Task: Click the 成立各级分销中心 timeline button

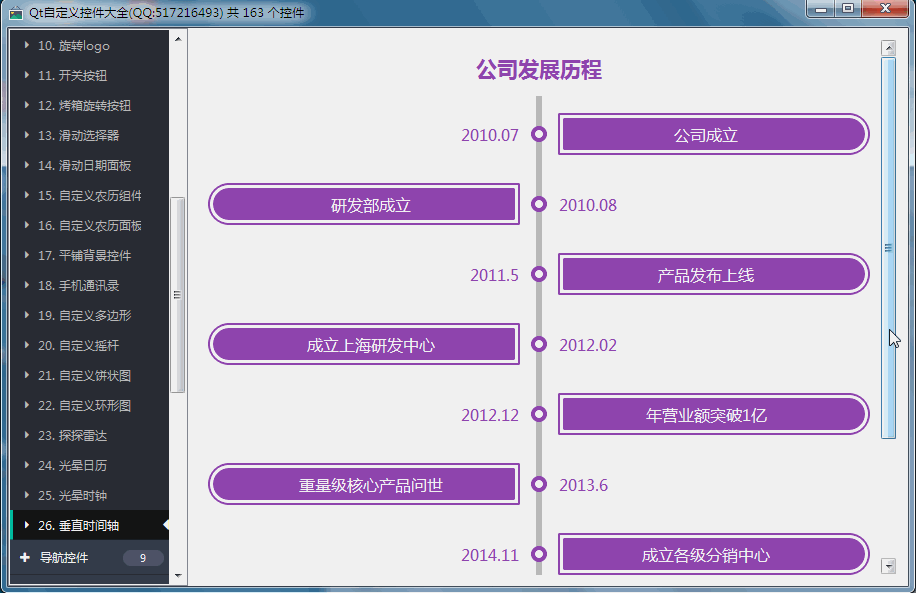Action: point(713,554)
